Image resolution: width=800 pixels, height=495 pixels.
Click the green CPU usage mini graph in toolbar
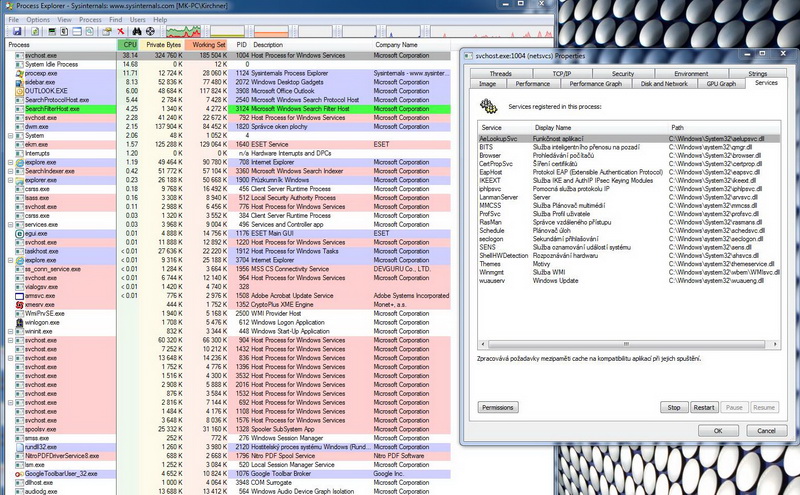183,32
